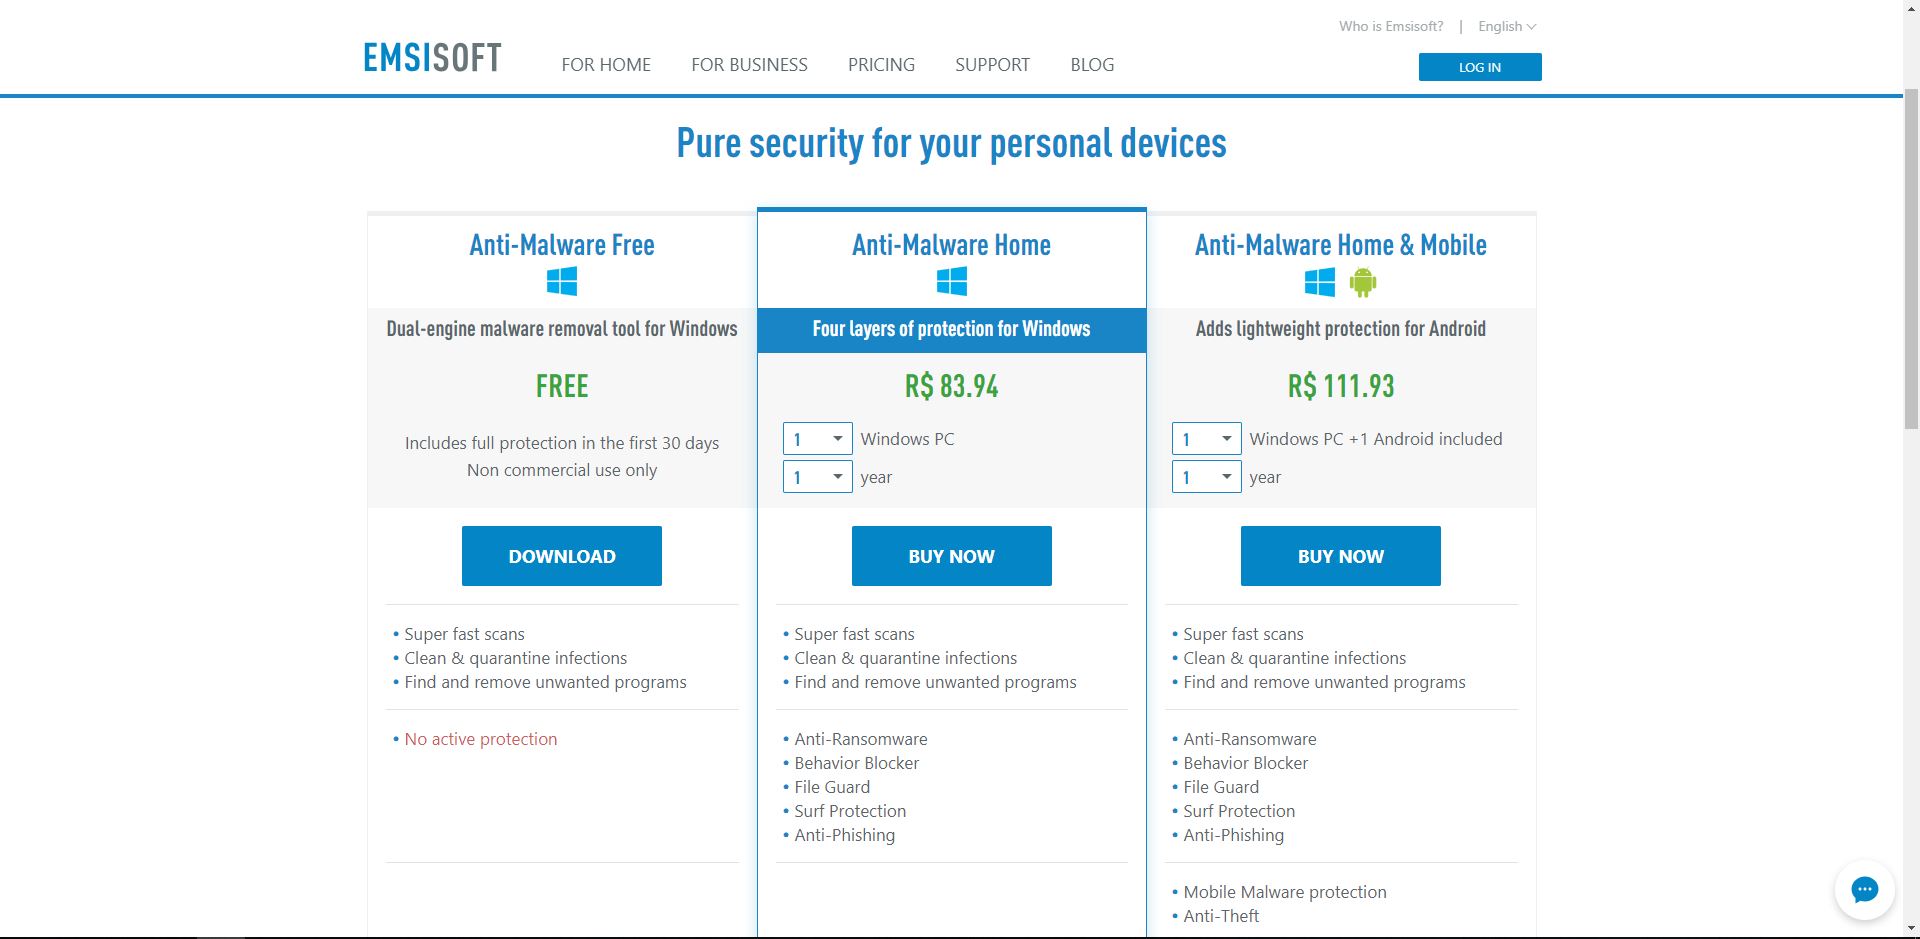Image resolution: width=1920 pixels, height=939 pixels.
Task: Click the Windows icon under Anti-Malware Free
Action: point(562,282)
